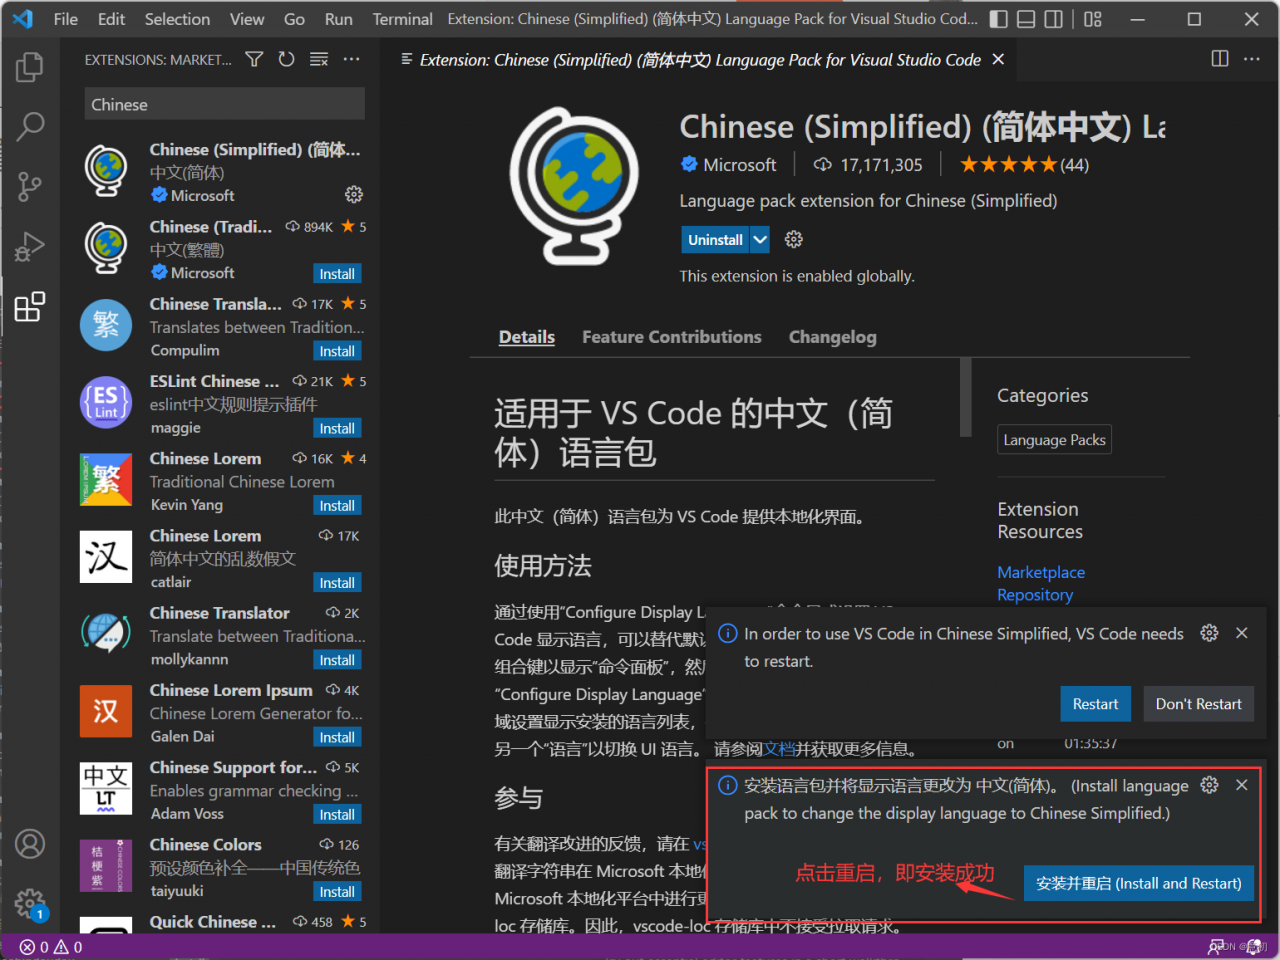Image resolution: width=1280 pixels, height=960 pixels.
Task: Install Chinese Lorem by Kevin Yang
Action: pyautogui.click(x=337, y=506)
